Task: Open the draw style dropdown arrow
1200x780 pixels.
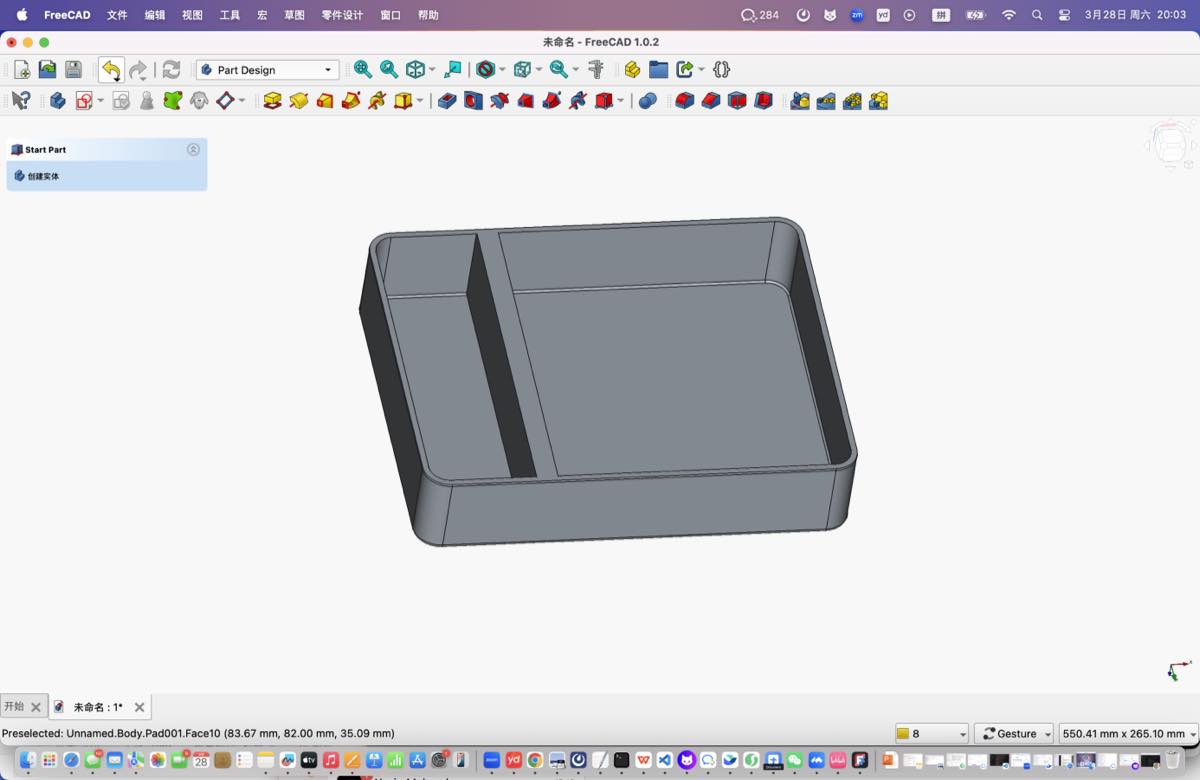Action: pyautogui.click(x=502, y=70)
